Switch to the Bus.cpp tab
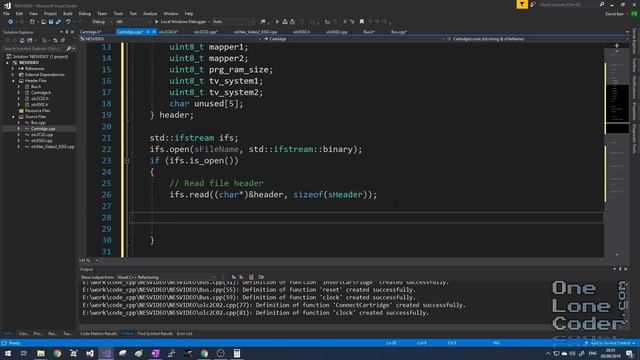This screenshot has height=360, width=640. click(x=399, y=31)
